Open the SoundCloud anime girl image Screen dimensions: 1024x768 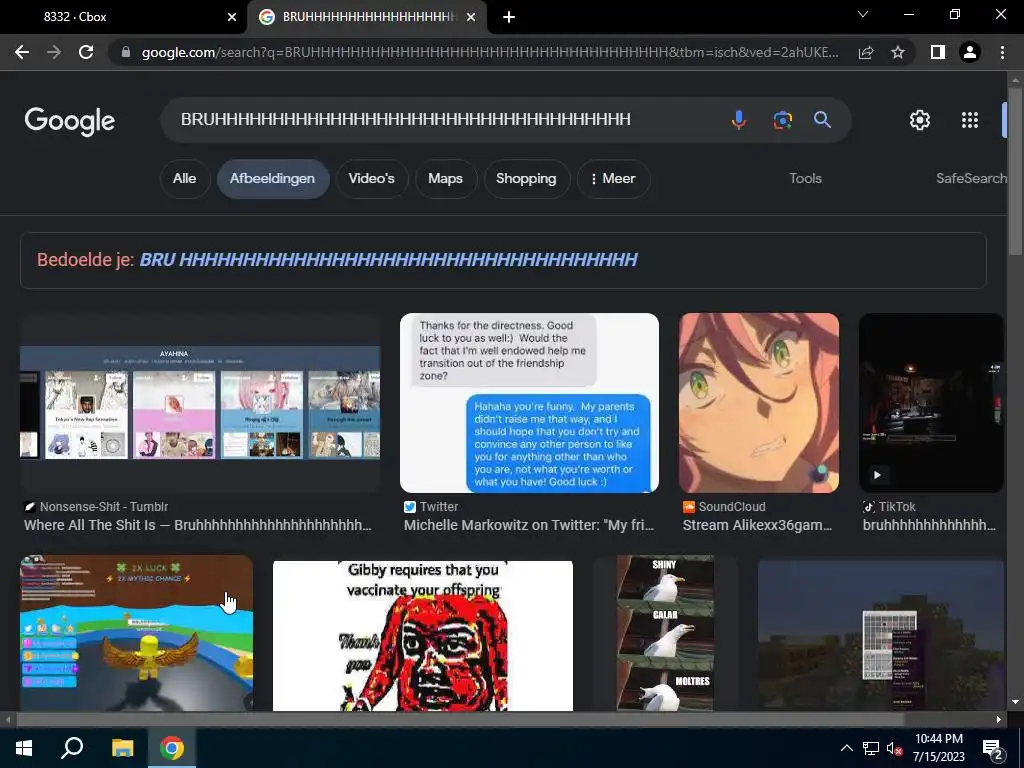(x=759, y=402)
